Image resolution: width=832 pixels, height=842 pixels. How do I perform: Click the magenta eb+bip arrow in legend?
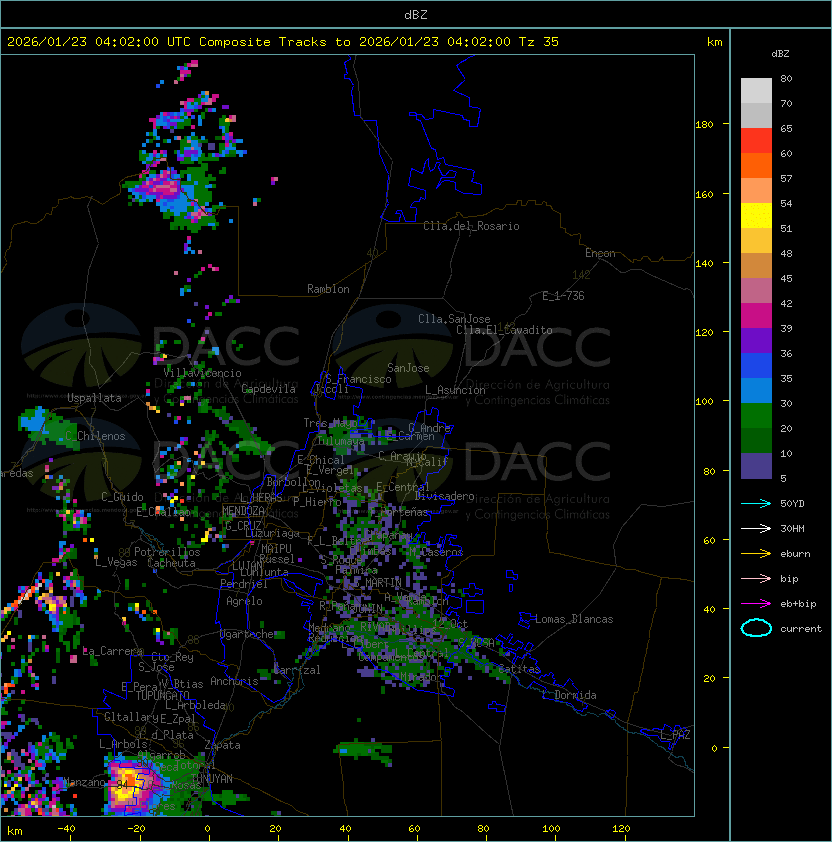(756, 604)
